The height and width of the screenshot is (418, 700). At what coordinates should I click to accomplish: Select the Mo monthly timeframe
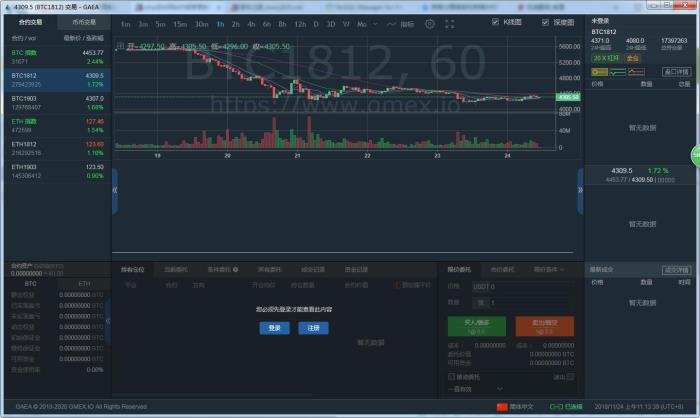(361, 24)
